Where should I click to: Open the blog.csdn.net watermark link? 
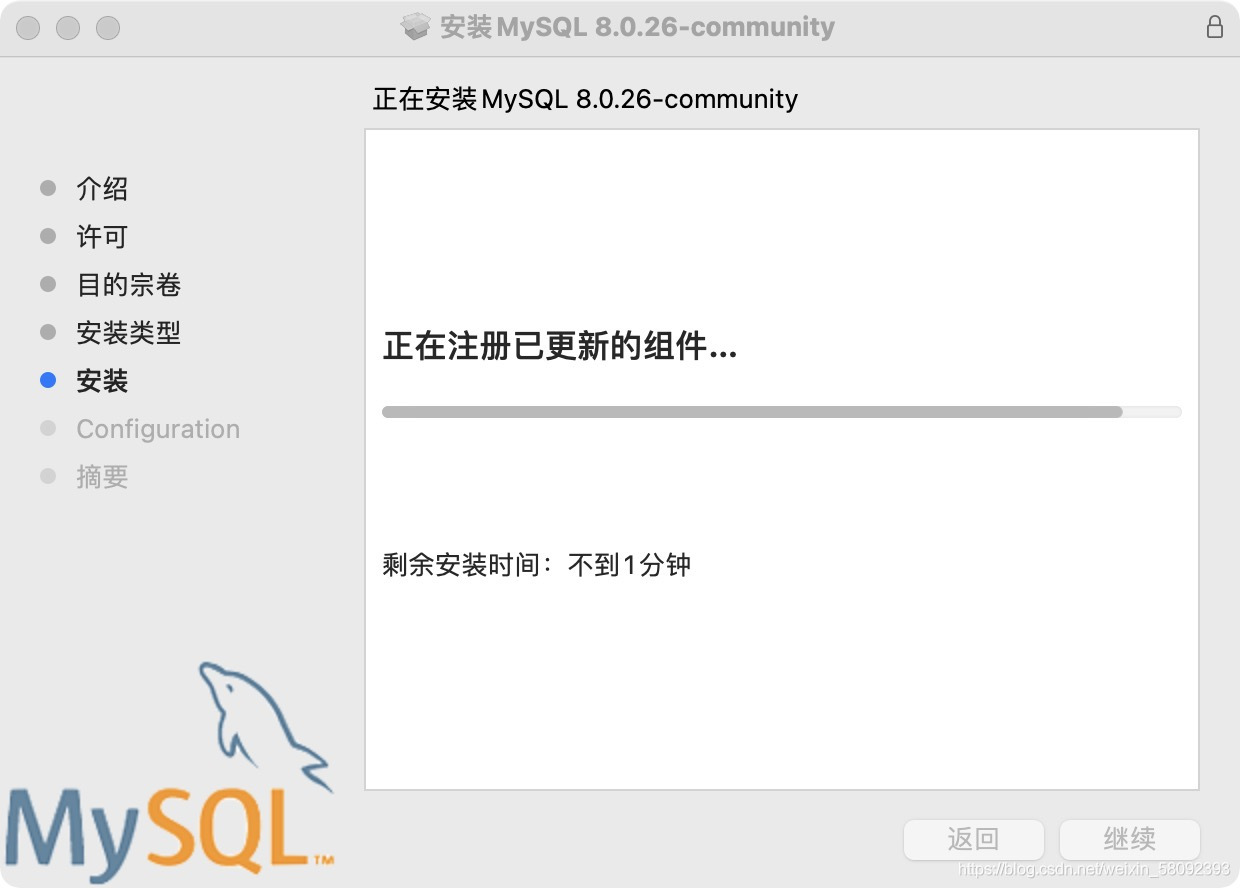click(x=1094, y=870)
